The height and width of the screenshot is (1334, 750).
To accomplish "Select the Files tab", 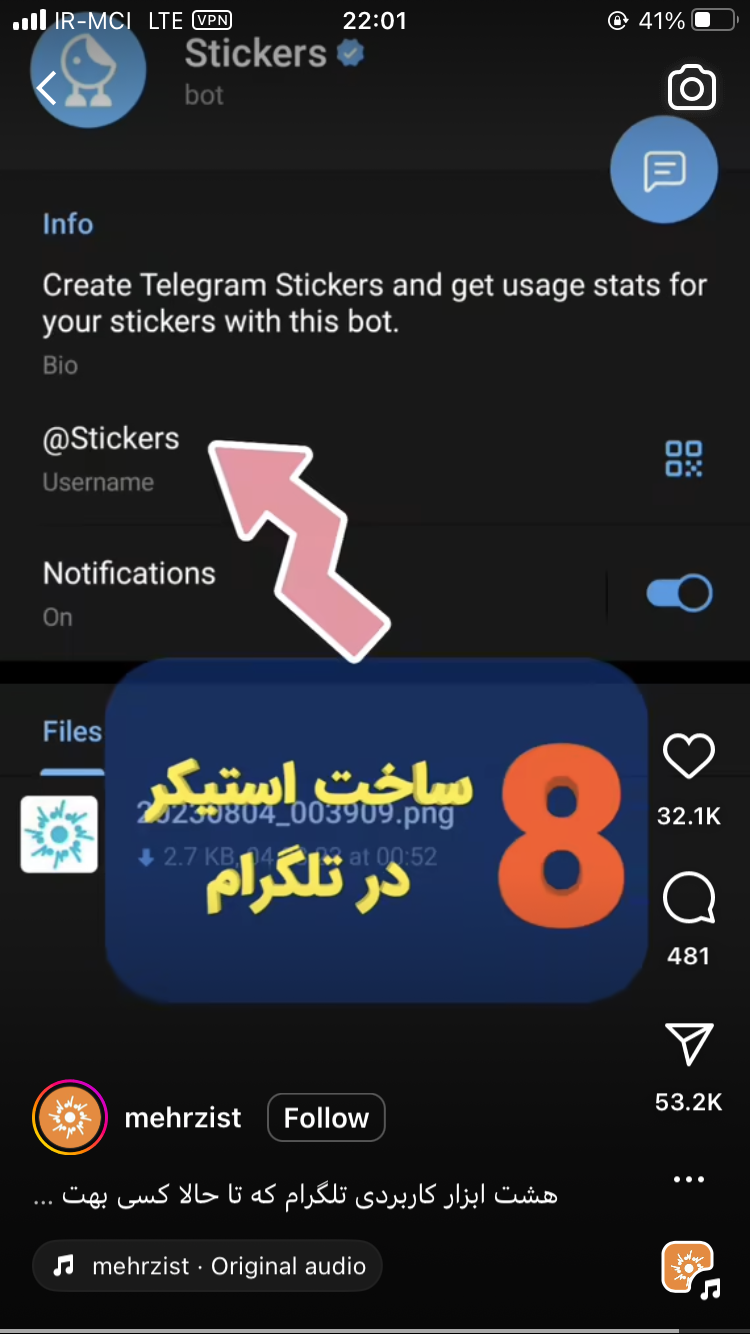I will [x=72, y=732].
